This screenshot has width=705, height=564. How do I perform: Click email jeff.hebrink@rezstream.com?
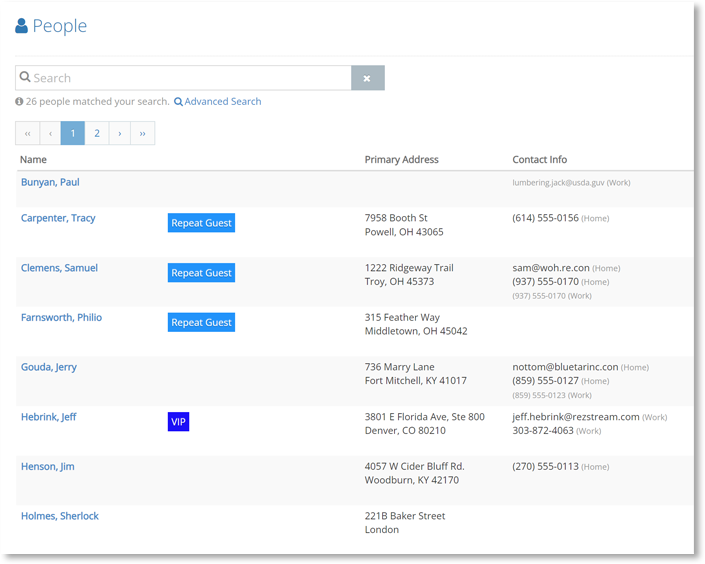tap(576, 417)
